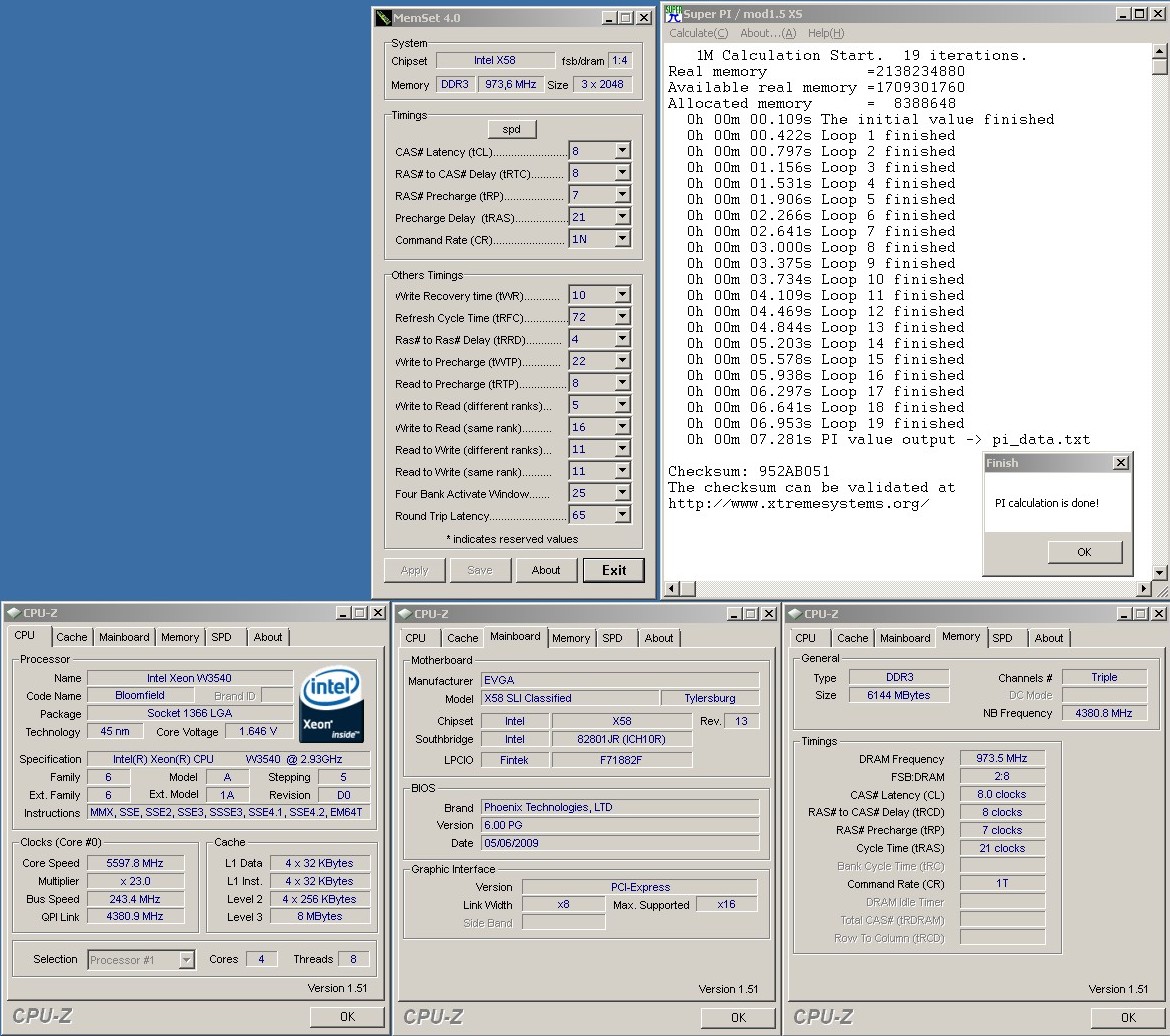The width and height of the screenshot is (1170, 1036).
Task: Click the Super PI vertical scrollbar up arrow
Action: [1160, 51]
